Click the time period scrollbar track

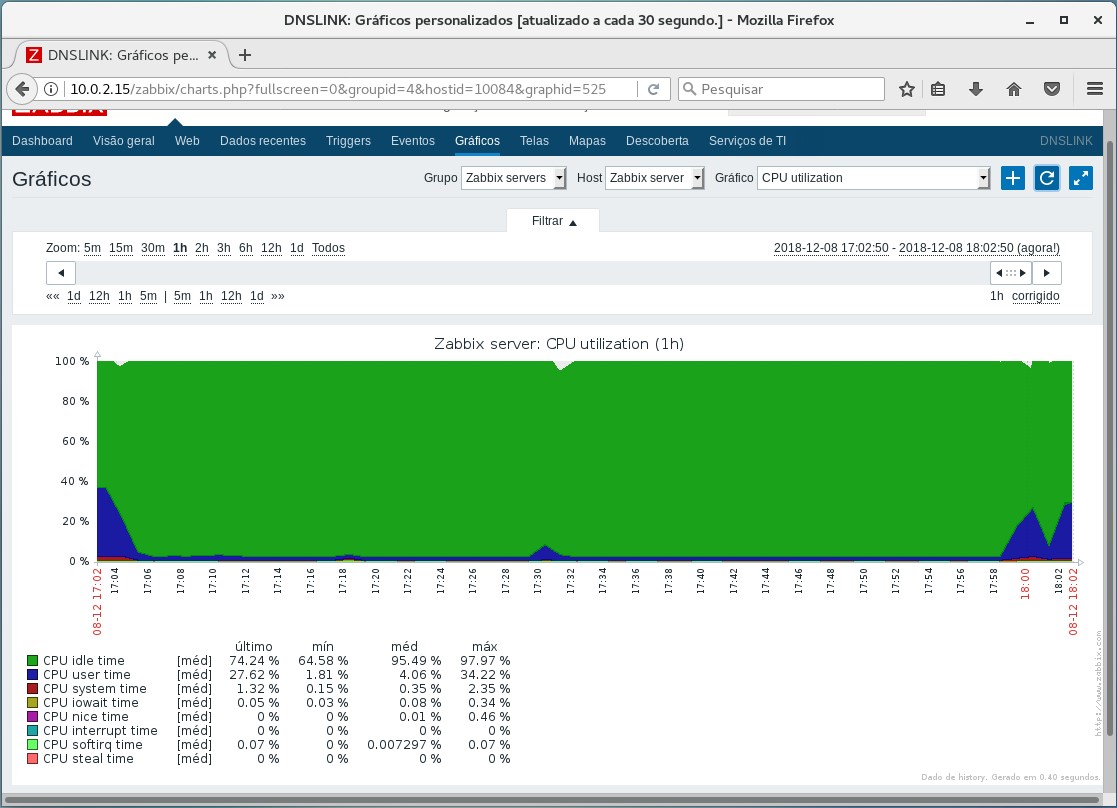[x=533, y=273]
